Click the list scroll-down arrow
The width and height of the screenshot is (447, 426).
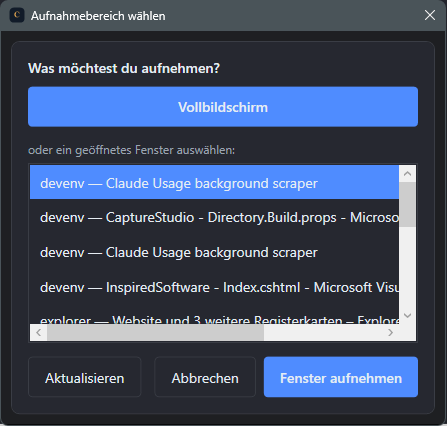[x=407, y=315]
